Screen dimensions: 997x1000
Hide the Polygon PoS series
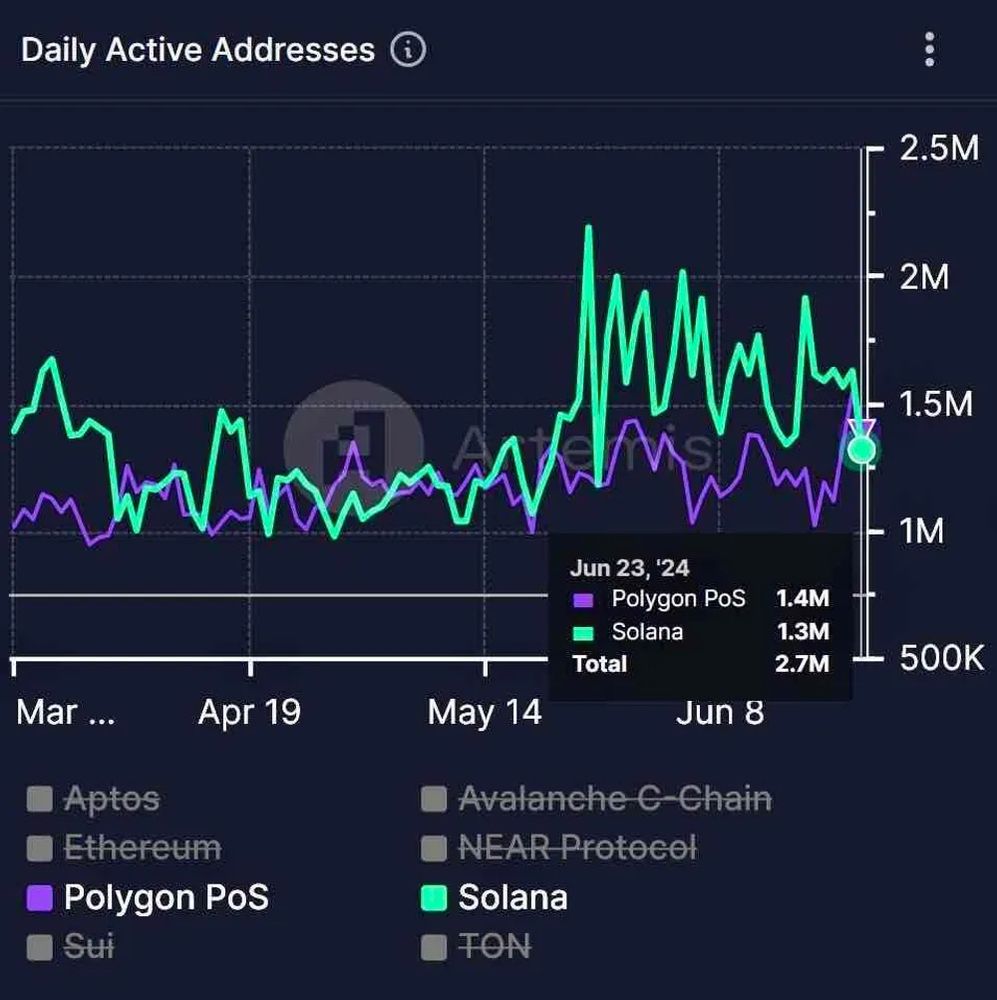click(x=147, y=897)
